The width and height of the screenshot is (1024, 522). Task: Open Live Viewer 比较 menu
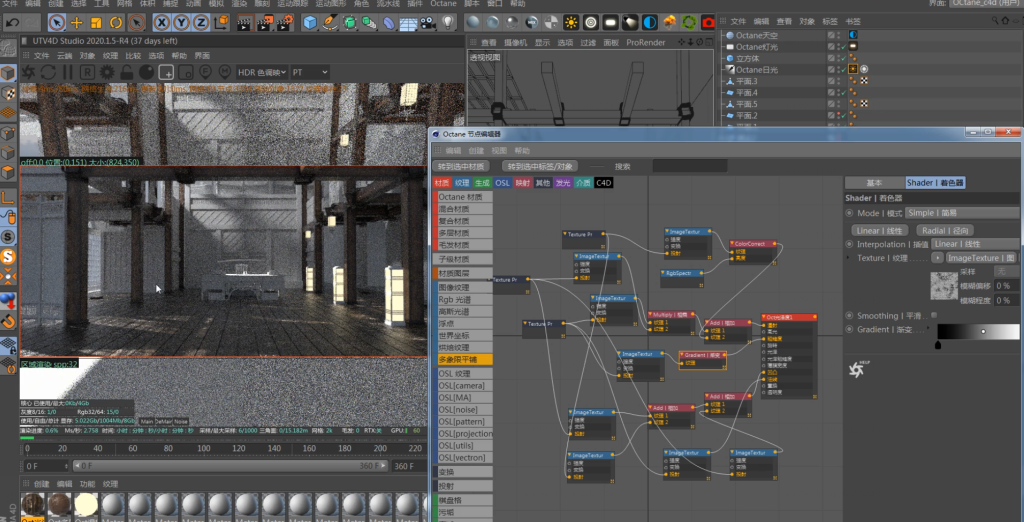point(133,56)
